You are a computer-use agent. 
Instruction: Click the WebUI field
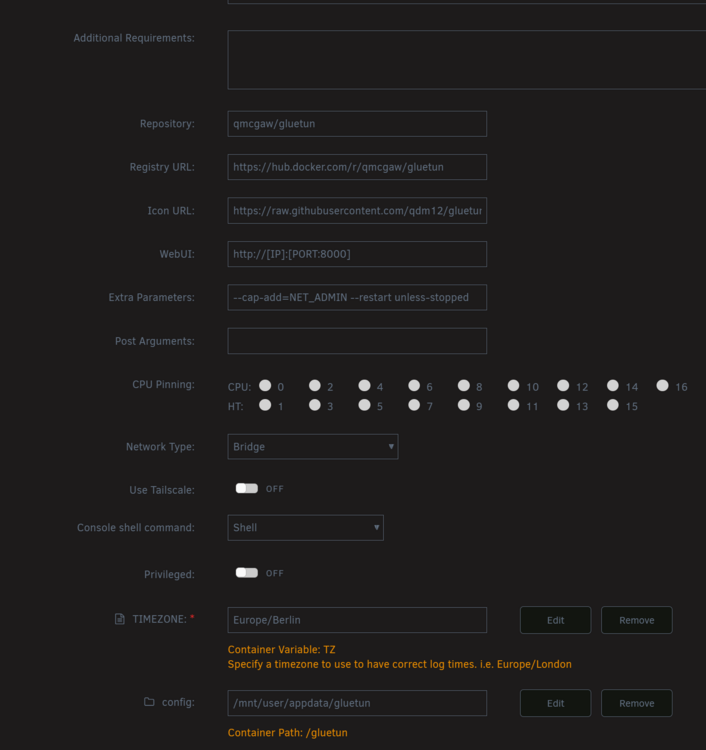tap(357, 254)
